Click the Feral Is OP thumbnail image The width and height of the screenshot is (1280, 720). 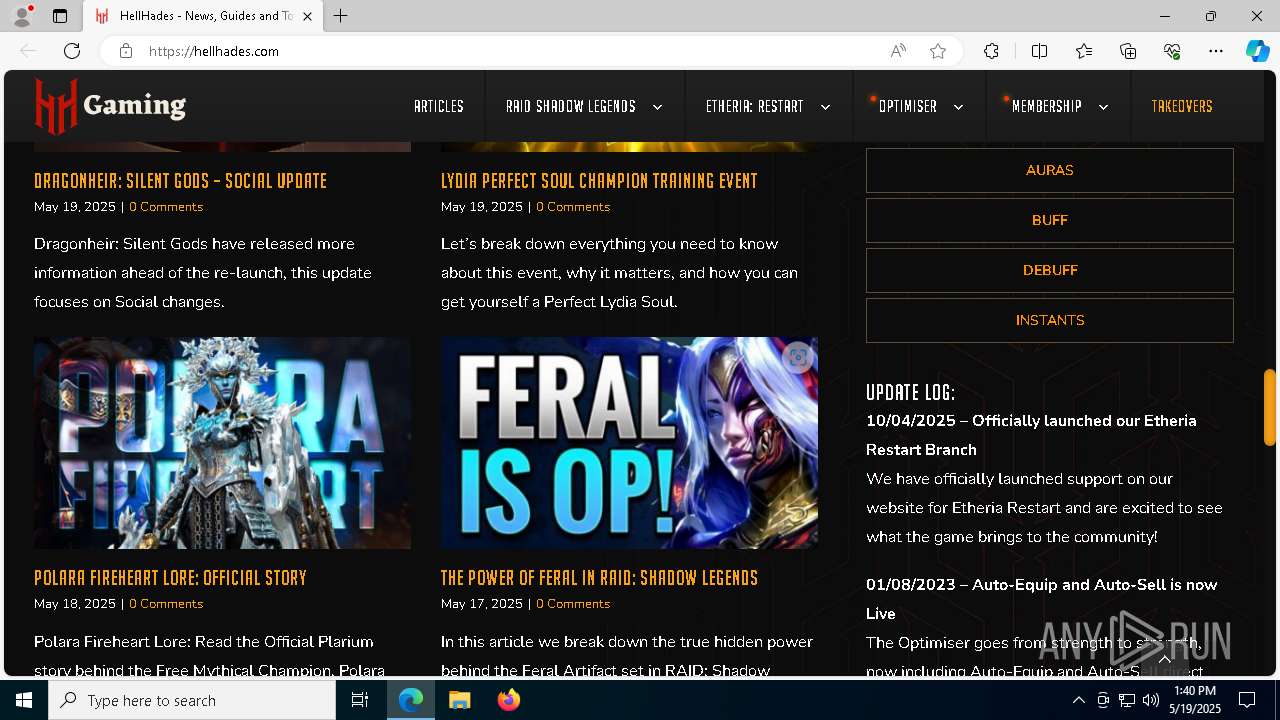click(629, 443)
